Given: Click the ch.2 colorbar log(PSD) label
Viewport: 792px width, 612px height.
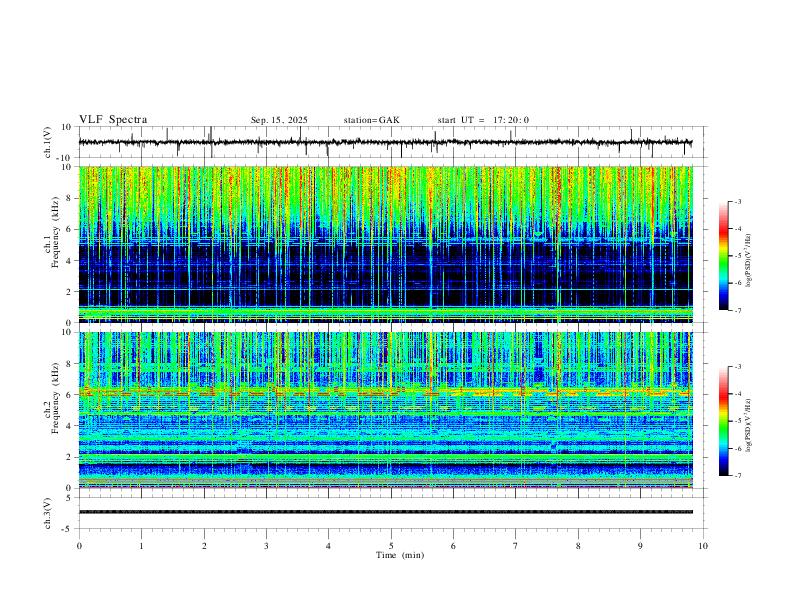Looking at the screenshot, I should tap(749, 425).
